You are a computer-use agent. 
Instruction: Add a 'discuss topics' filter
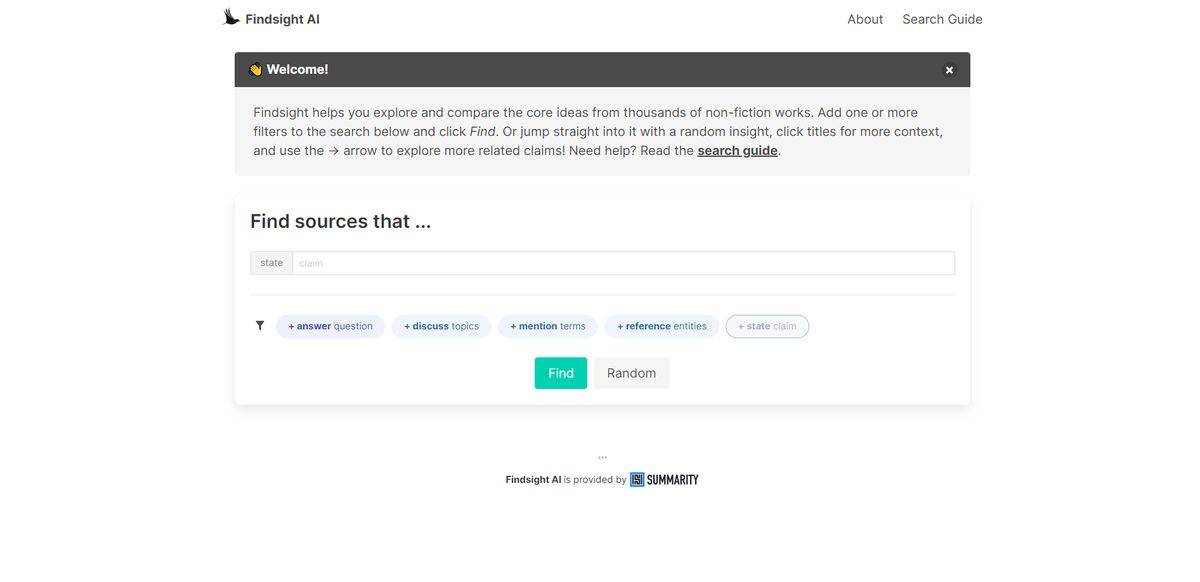point(441,326)
